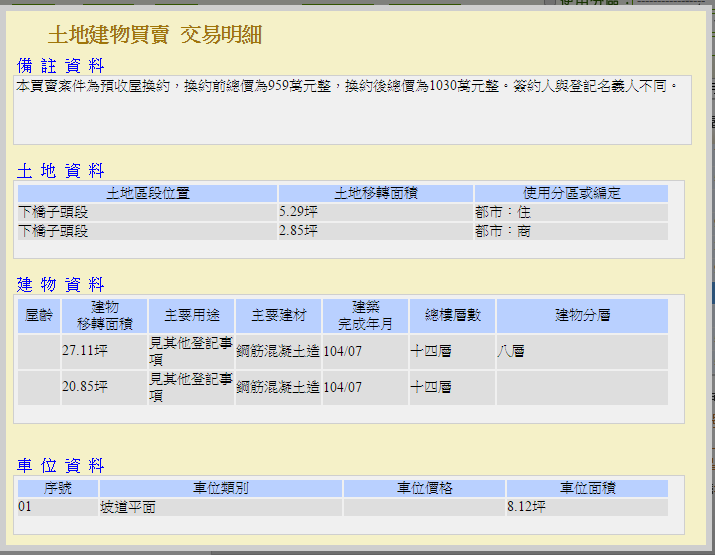Click the 車位價格 column header
715x555 pixels.
(425, 488)
